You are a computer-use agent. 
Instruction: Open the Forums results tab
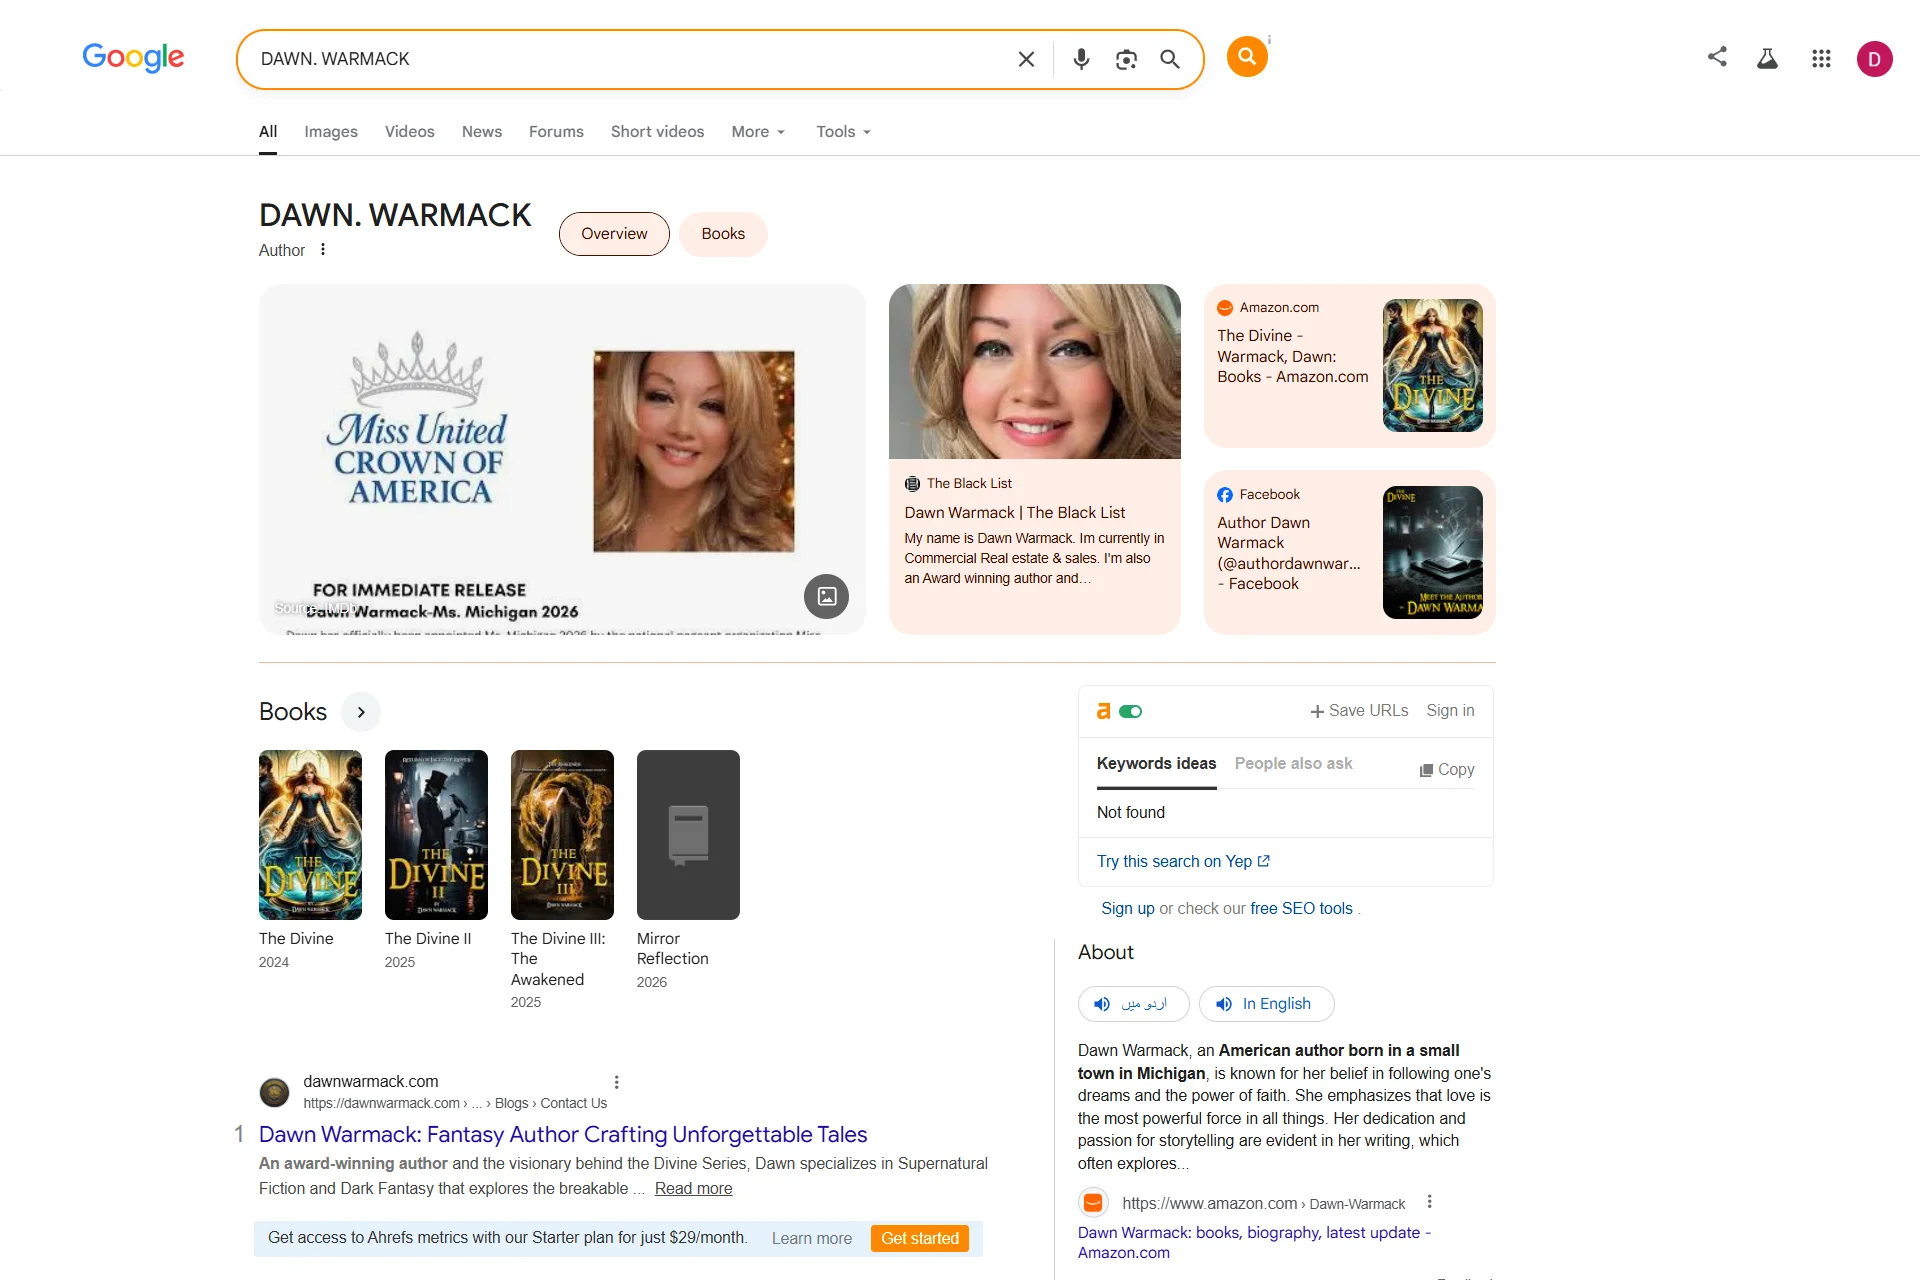[x=556, y=132]
